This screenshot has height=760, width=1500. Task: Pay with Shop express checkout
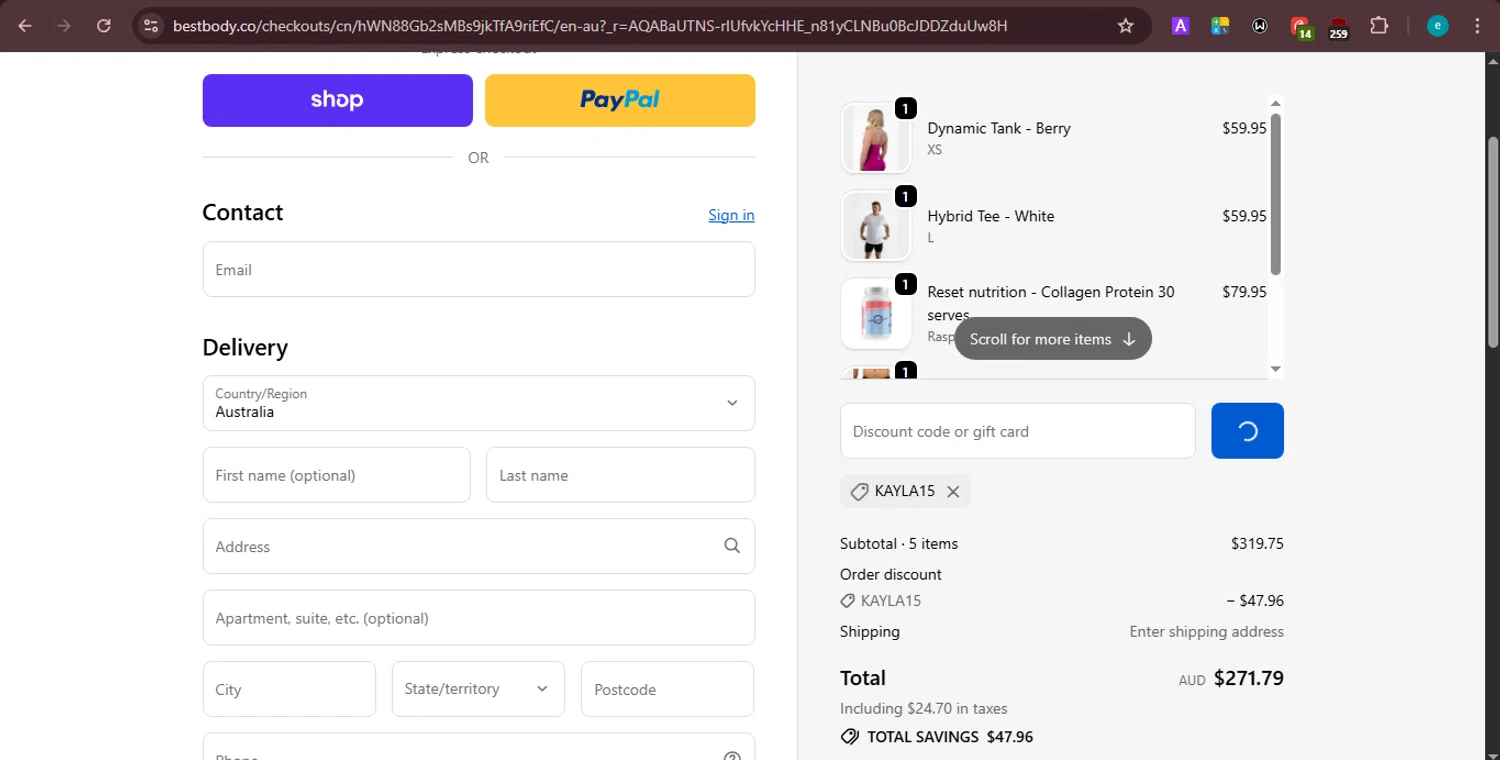pos(337,100)
